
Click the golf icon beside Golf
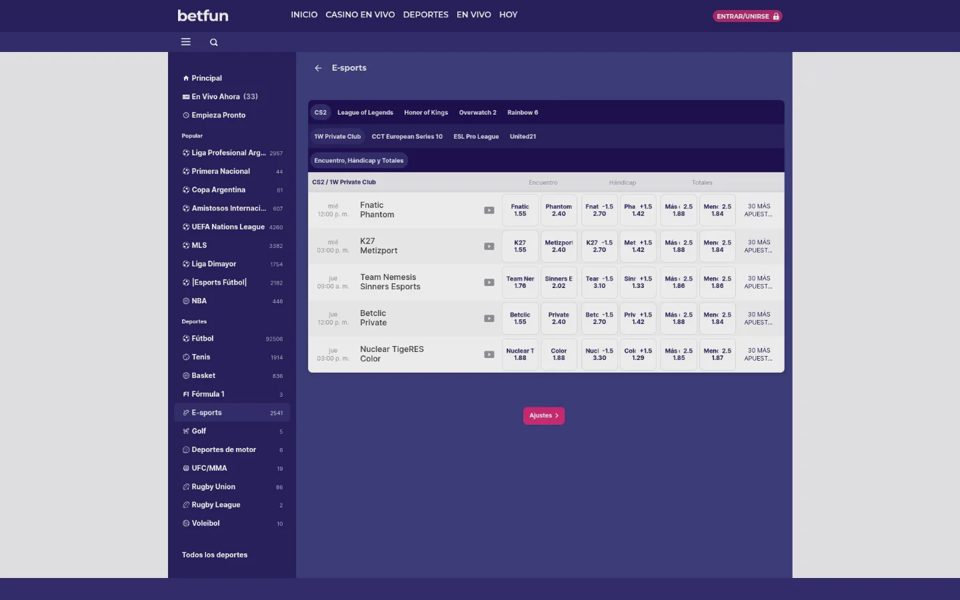coord(186,431)
